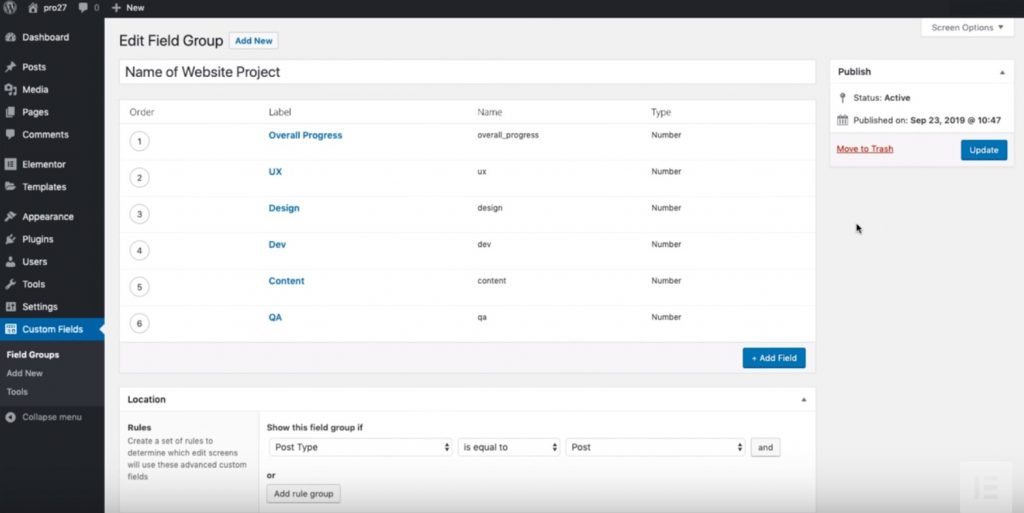This screenshot has width=1024, height=513.
Task: Select Add New under Custom Fields
Action: coord(25,373)
